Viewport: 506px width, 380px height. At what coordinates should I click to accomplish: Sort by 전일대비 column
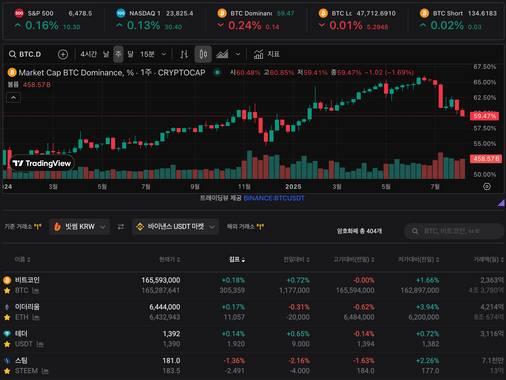pos(296,259)
